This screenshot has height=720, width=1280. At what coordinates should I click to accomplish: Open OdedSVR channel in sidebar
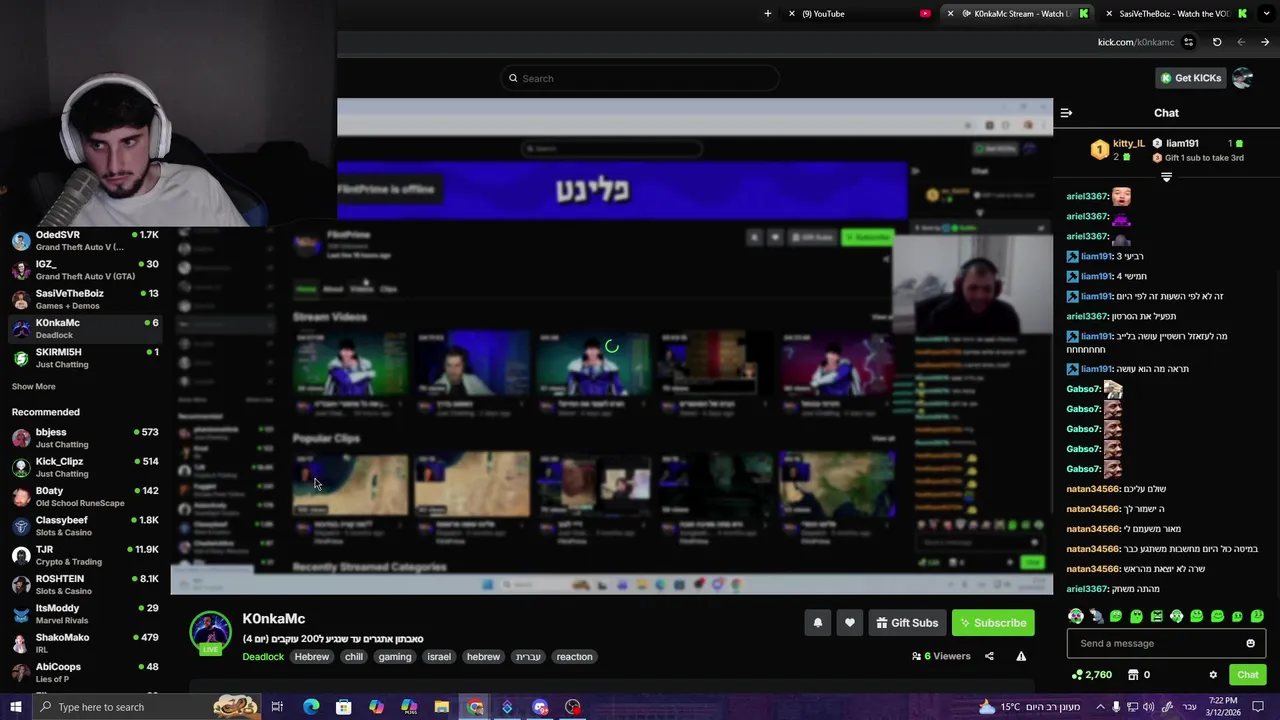[85, 241]
